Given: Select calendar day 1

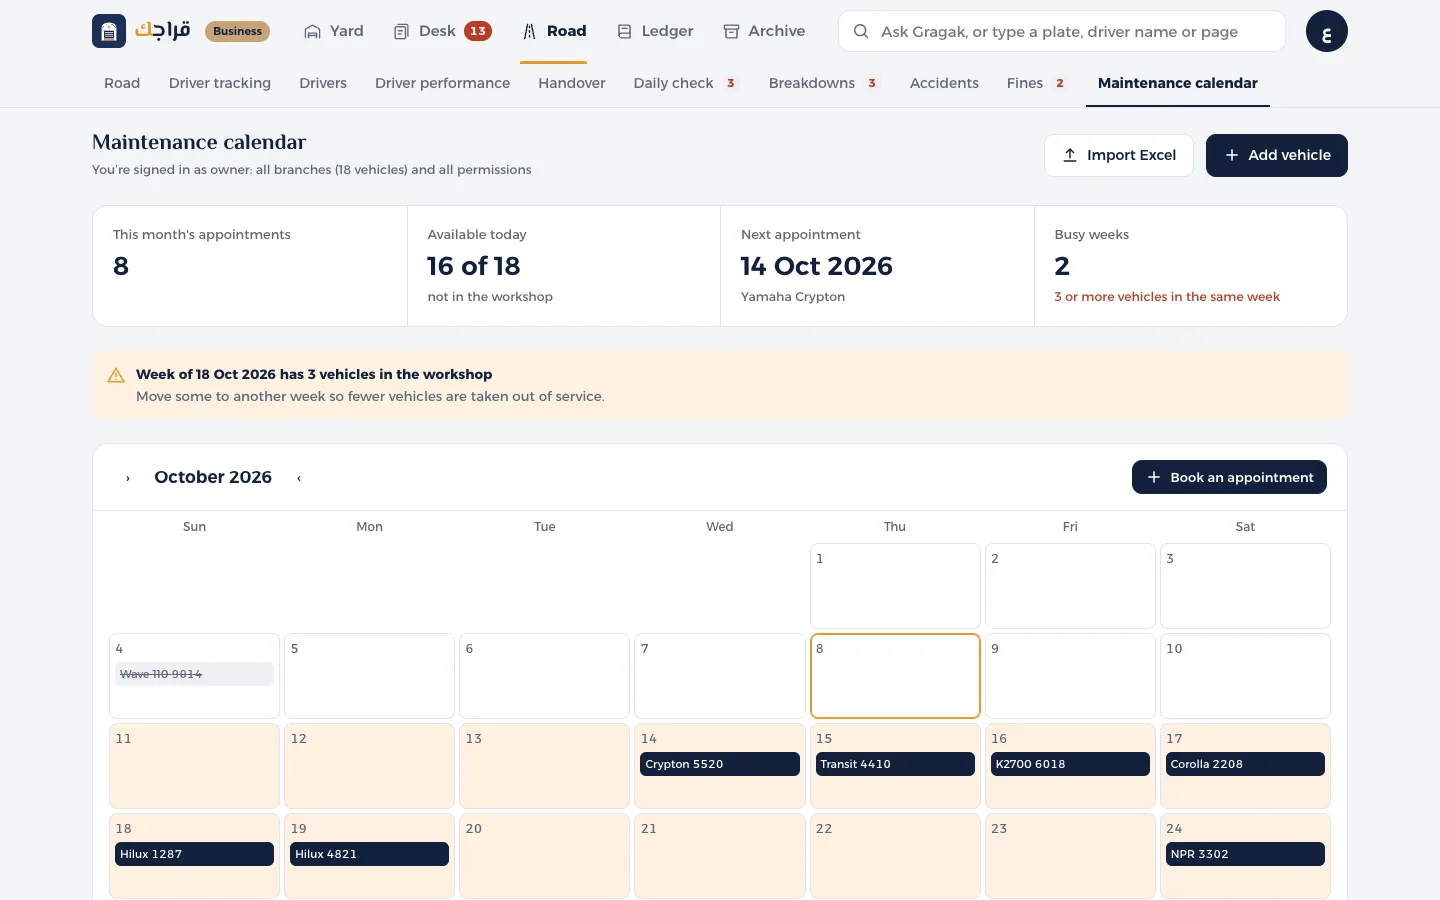Looking at the screenshot, I should click(x=895, y=586).
